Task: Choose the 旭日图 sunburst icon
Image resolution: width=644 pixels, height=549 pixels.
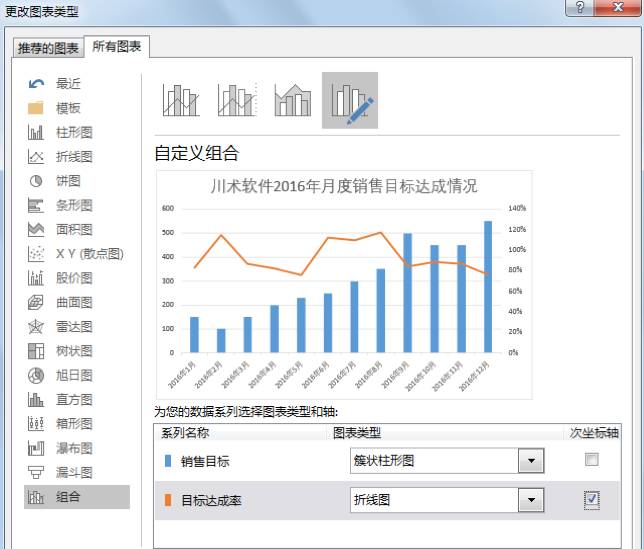Action: (36, 375)
